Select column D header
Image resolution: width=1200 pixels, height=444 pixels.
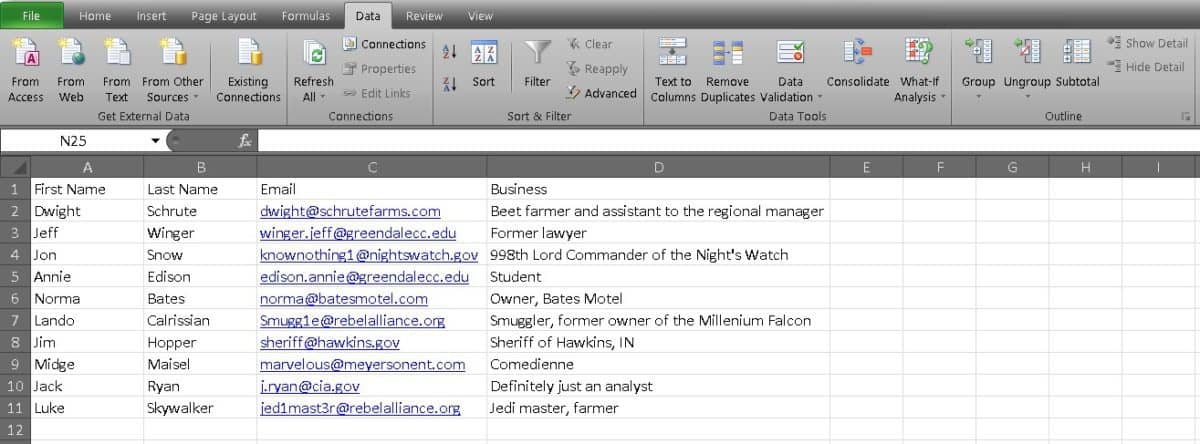click(658, 167)
